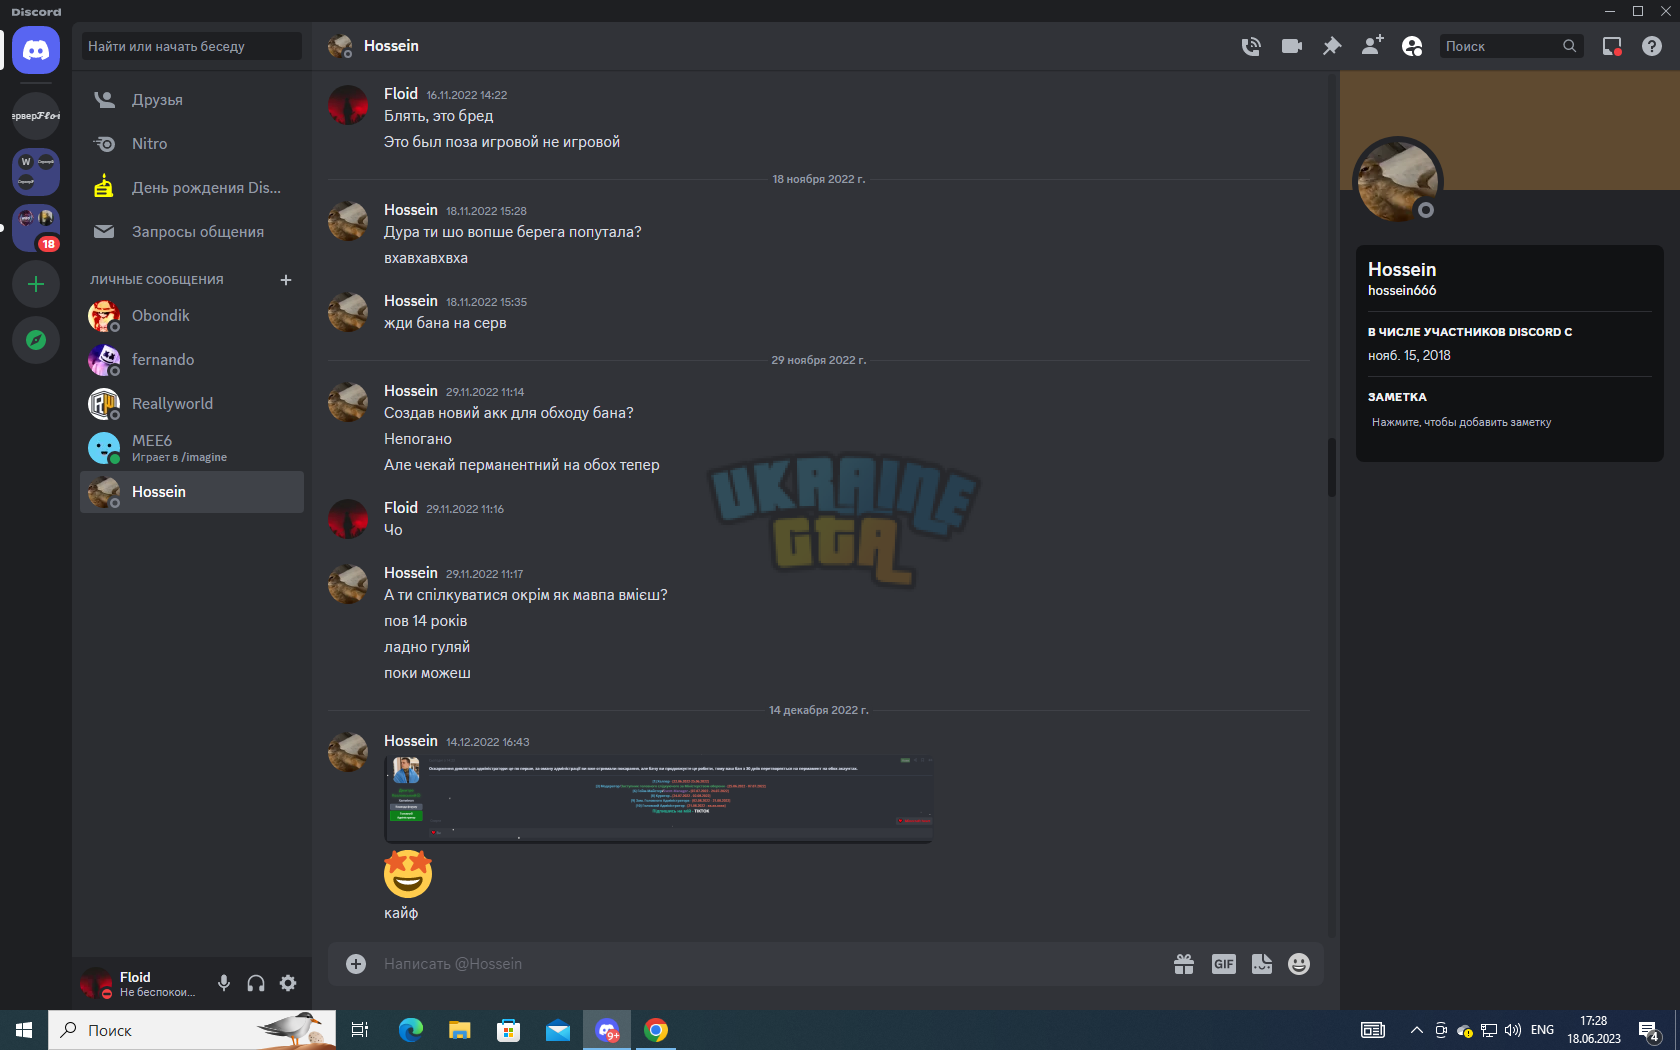The width and height of the screenshot is (1680, 1050).
Task: Open the Reallyworld conversation
Action: (x=192, y=404)
